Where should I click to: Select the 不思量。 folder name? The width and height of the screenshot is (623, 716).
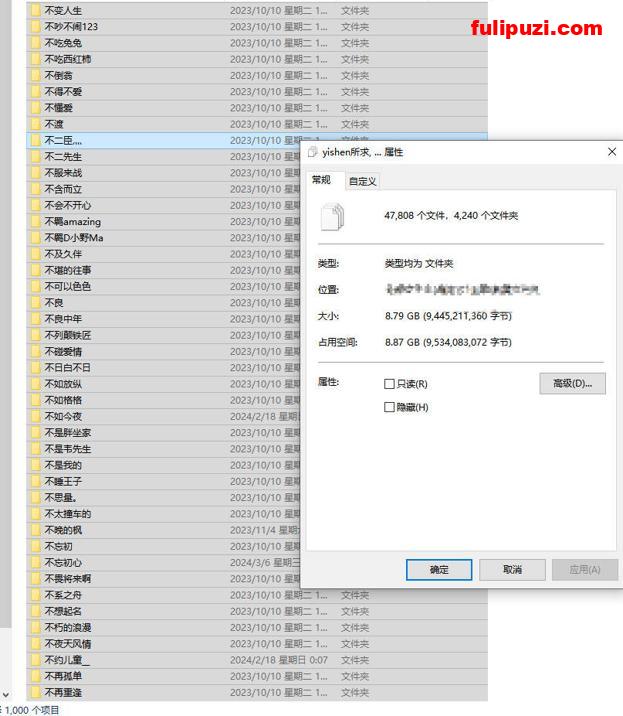[x=61, y=497]
